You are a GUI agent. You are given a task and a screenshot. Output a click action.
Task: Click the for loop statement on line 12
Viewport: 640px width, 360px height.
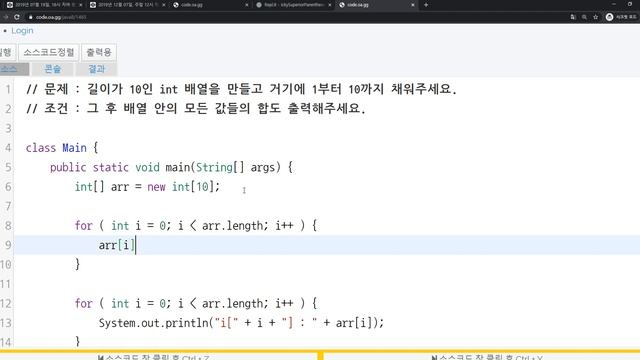pos(196,303)
